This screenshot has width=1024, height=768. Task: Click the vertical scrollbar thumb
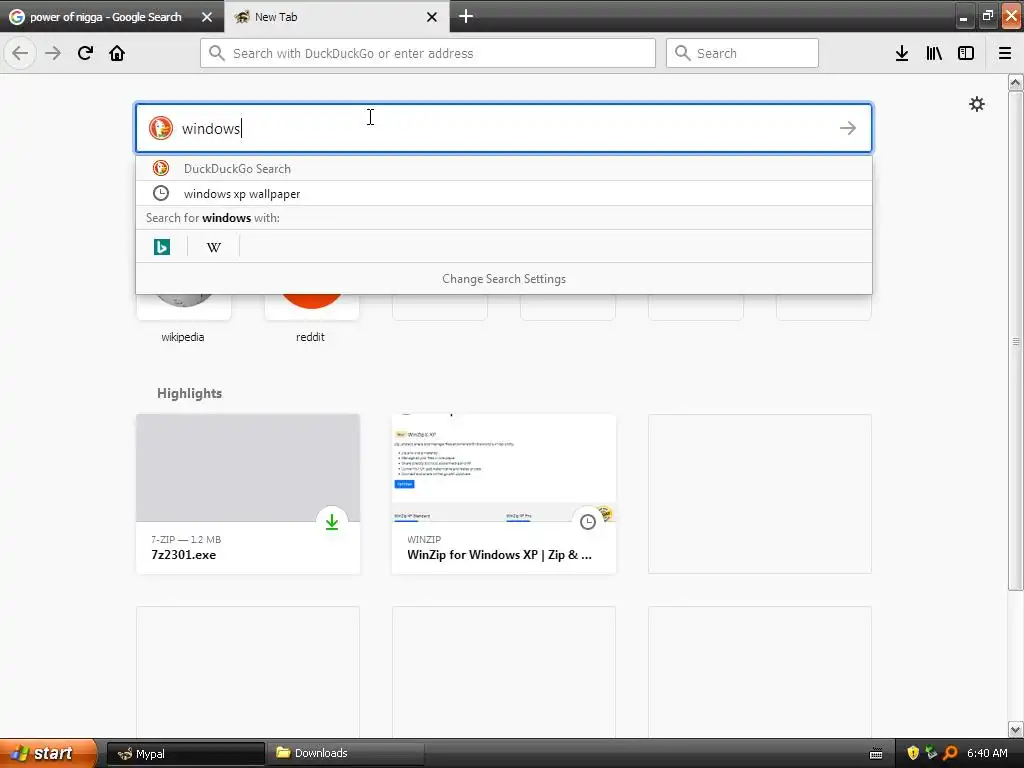(x=1016, y=340)
